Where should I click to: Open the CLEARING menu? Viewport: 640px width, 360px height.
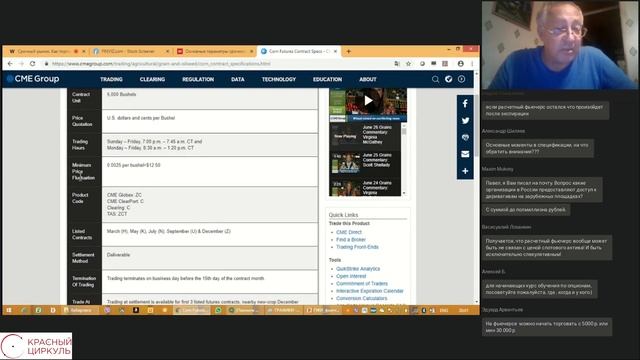pyautogui.click(x=152, y=80)
